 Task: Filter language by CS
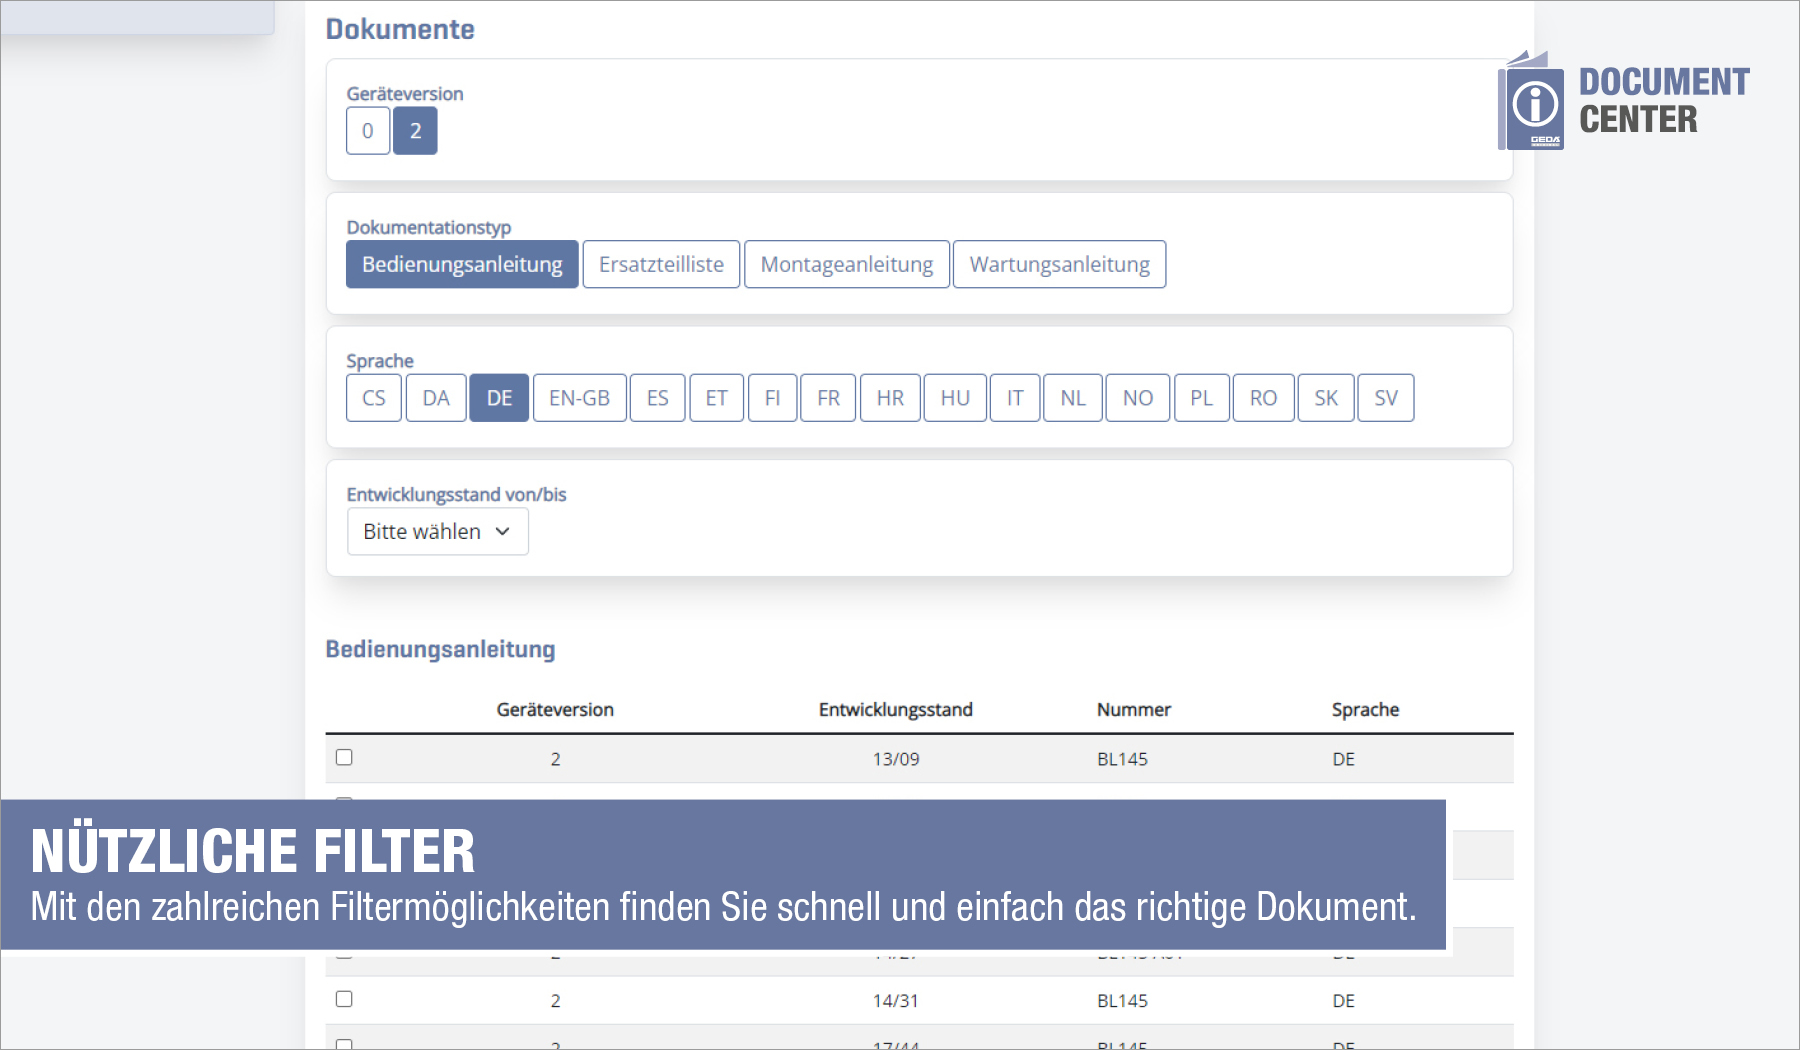tap(374, 398)
